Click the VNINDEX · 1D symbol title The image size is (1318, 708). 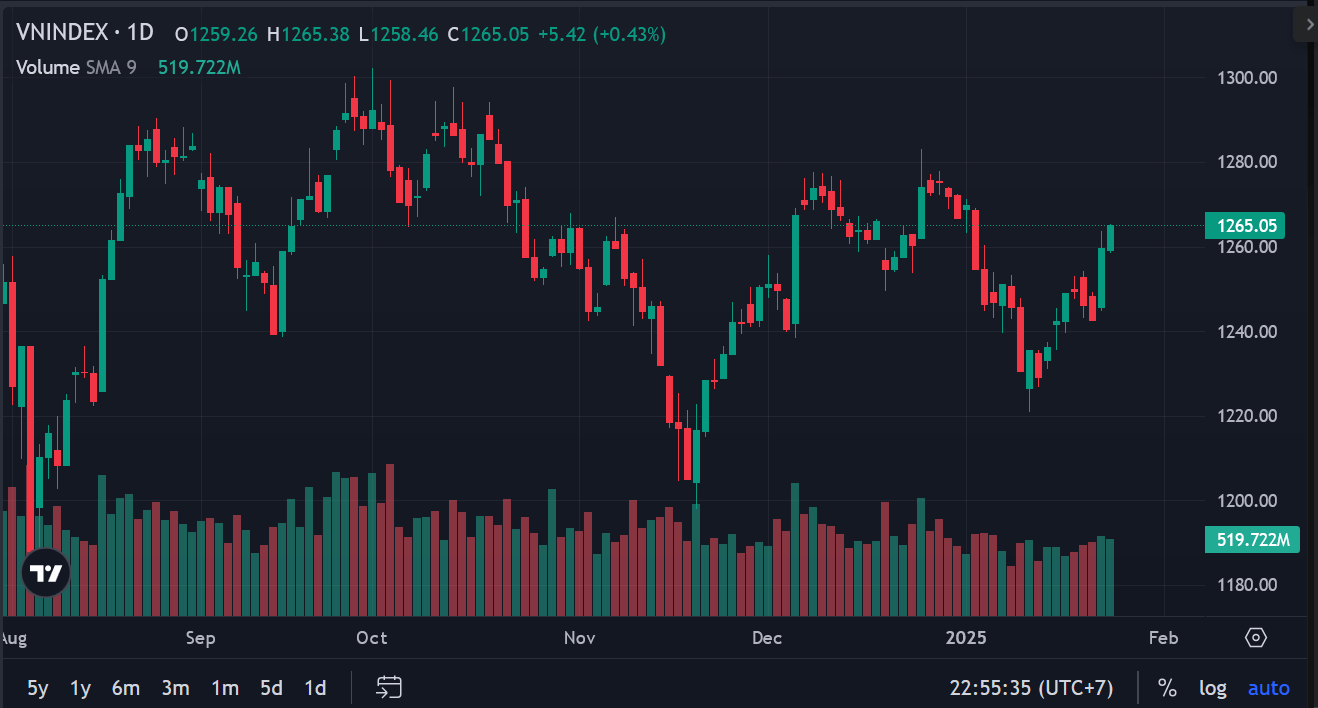pyautogui.click(x=85, y=33)
